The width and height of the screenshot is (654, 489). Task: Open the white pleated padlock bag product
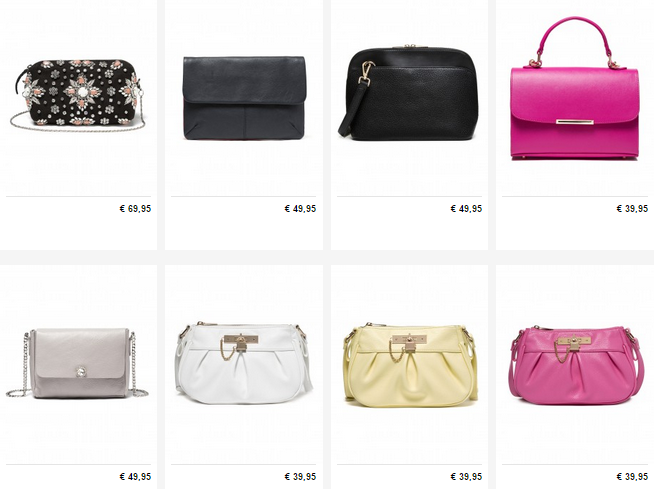point(244,363)
